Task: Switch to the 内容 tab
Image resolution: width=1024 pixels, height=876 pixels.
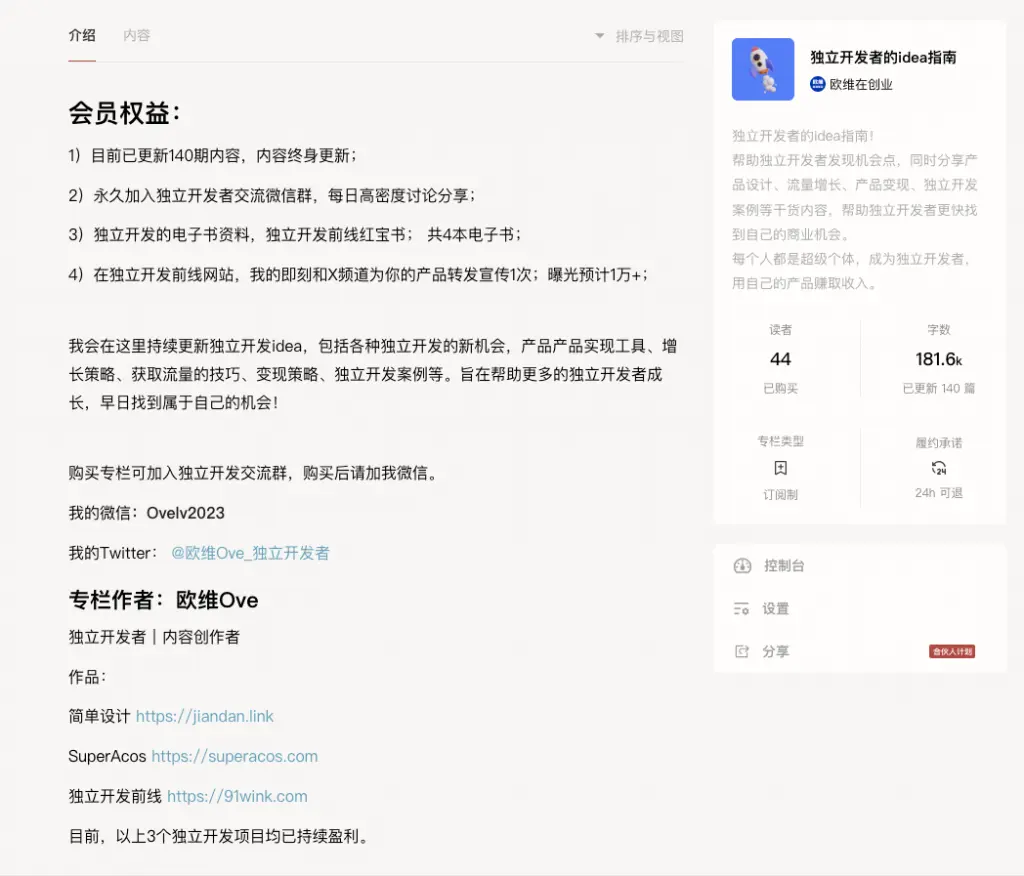Action: [x=137, y=36]
